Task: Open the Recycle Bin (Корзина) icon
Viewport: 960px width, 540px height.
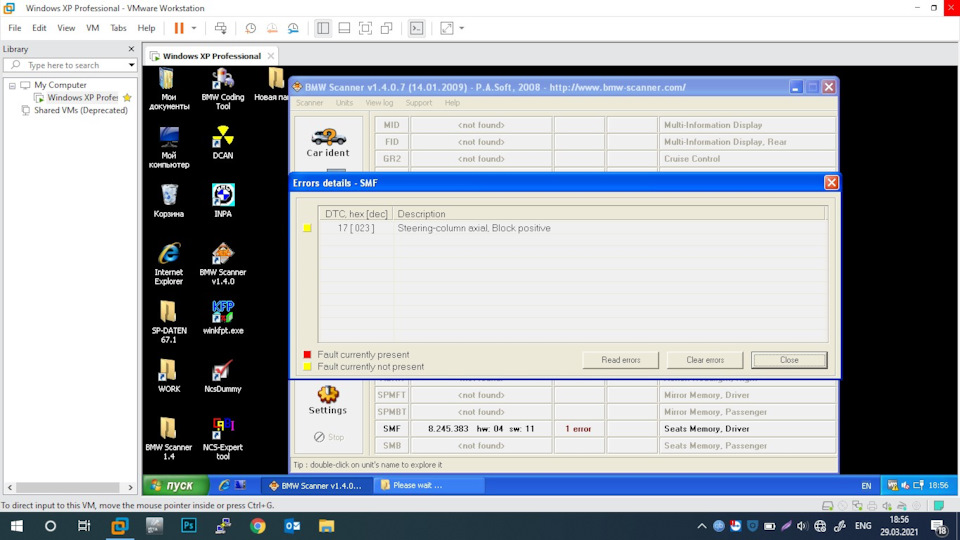Action: [168, 201]
